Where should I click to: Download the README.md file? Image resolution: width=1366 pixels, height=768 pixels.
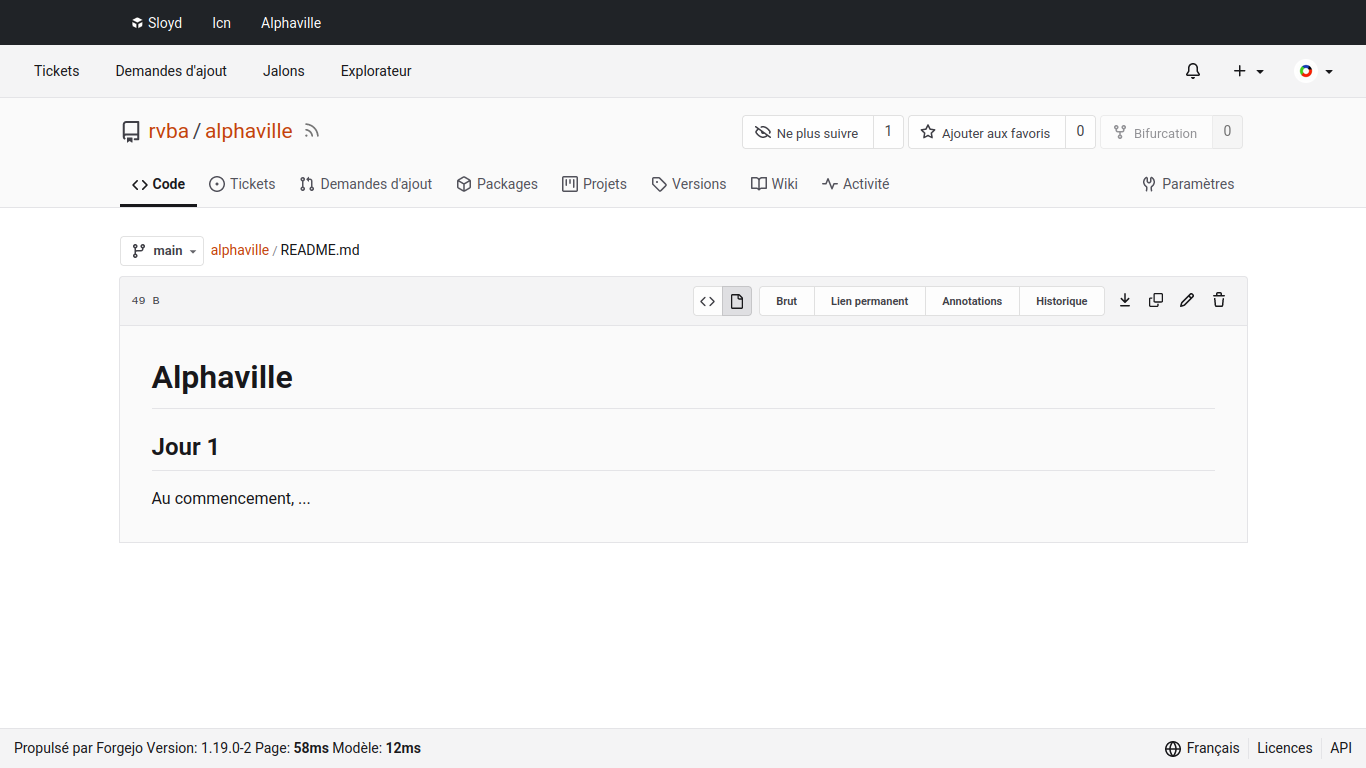point(1125,300)
